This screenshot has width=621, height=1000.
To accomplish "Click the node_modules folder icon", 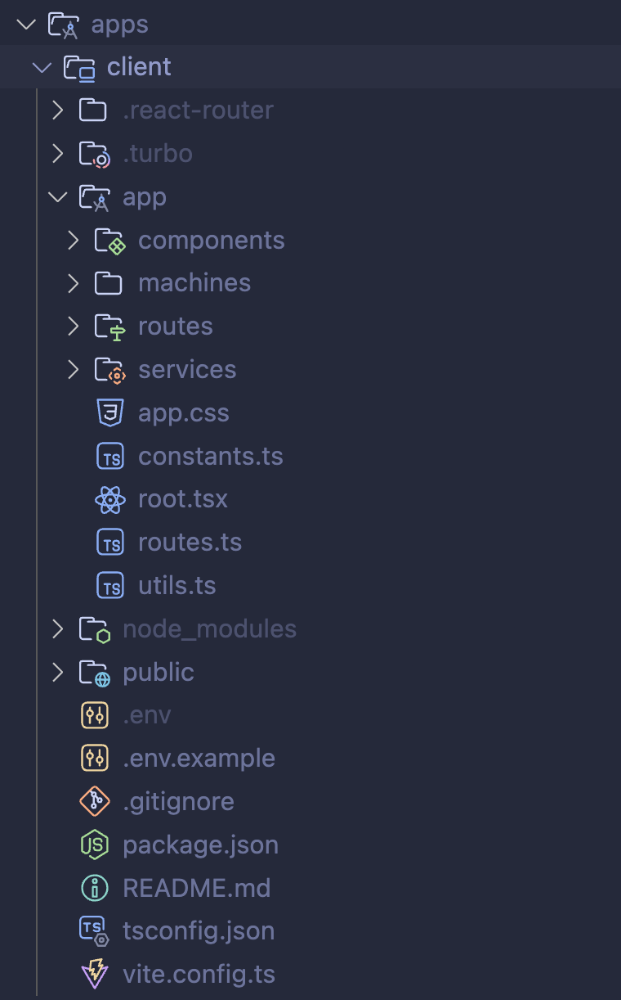I will (94, 629).
